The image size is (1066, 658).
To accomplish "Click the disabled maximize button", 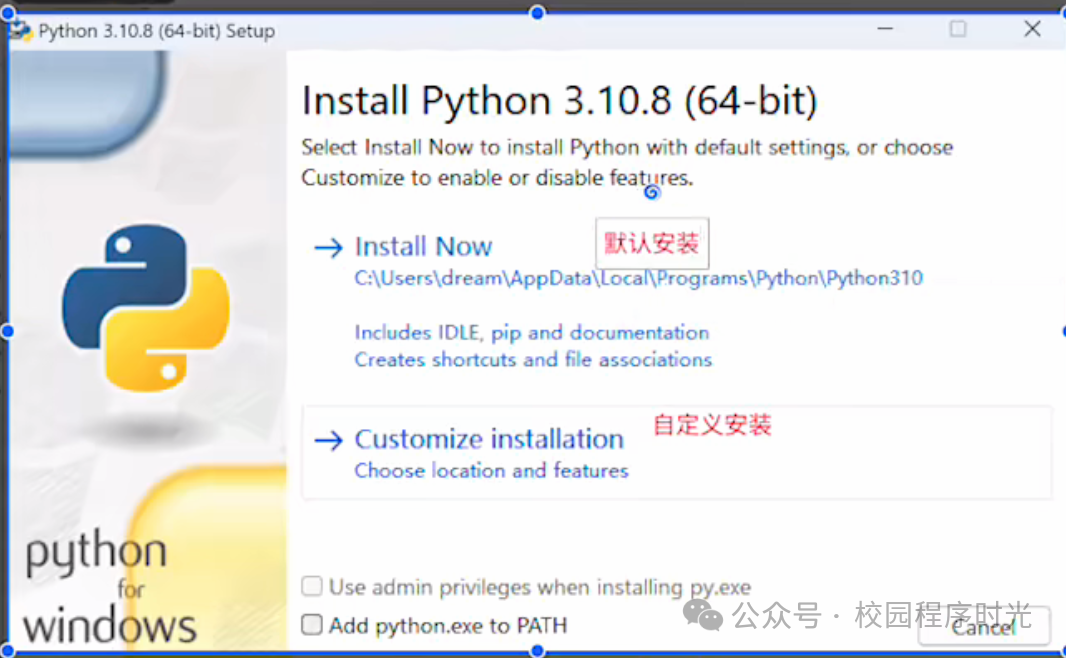I will click(x=958, y=29).
